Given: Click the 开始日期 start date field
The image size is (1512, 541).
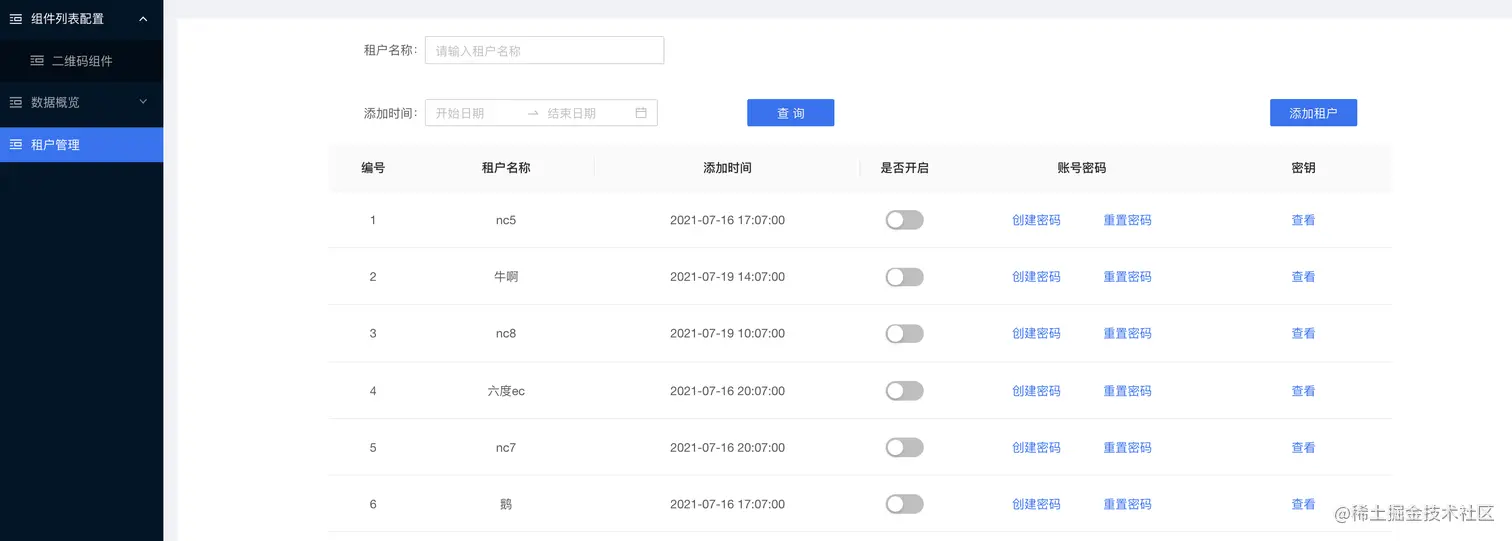Looking at the screenshot, I should (x=476, y=113).
